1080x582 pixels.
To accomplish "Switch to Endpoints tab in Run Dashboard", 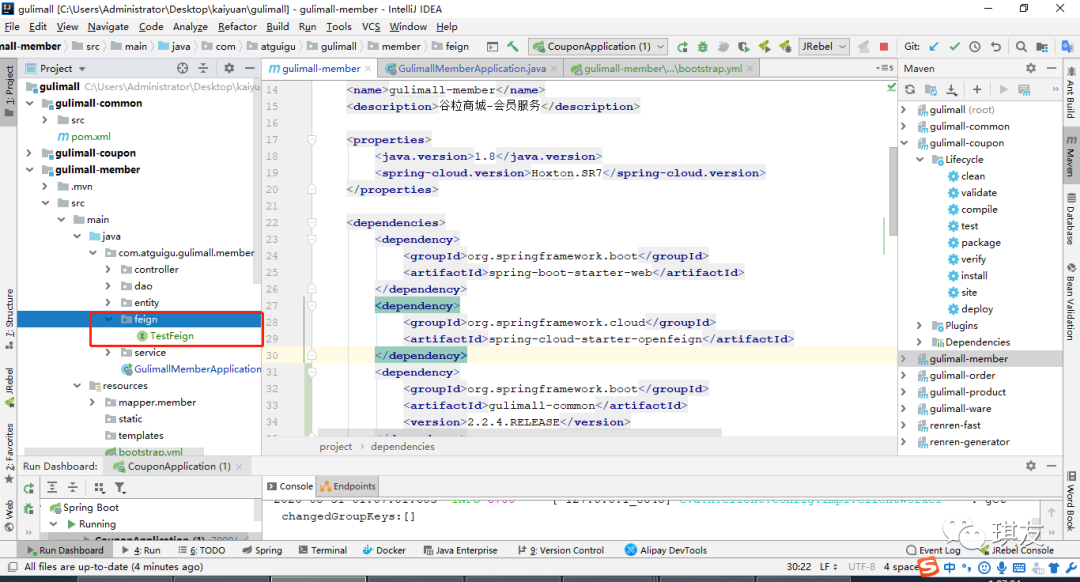I will click(x=348, y=487).
